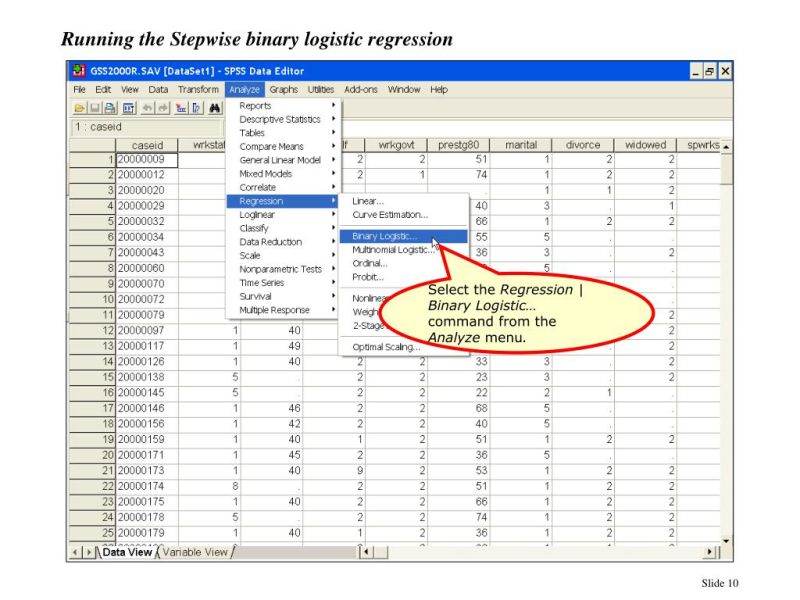
Task: Click the Go to Case icon
Action: point(182,108)
